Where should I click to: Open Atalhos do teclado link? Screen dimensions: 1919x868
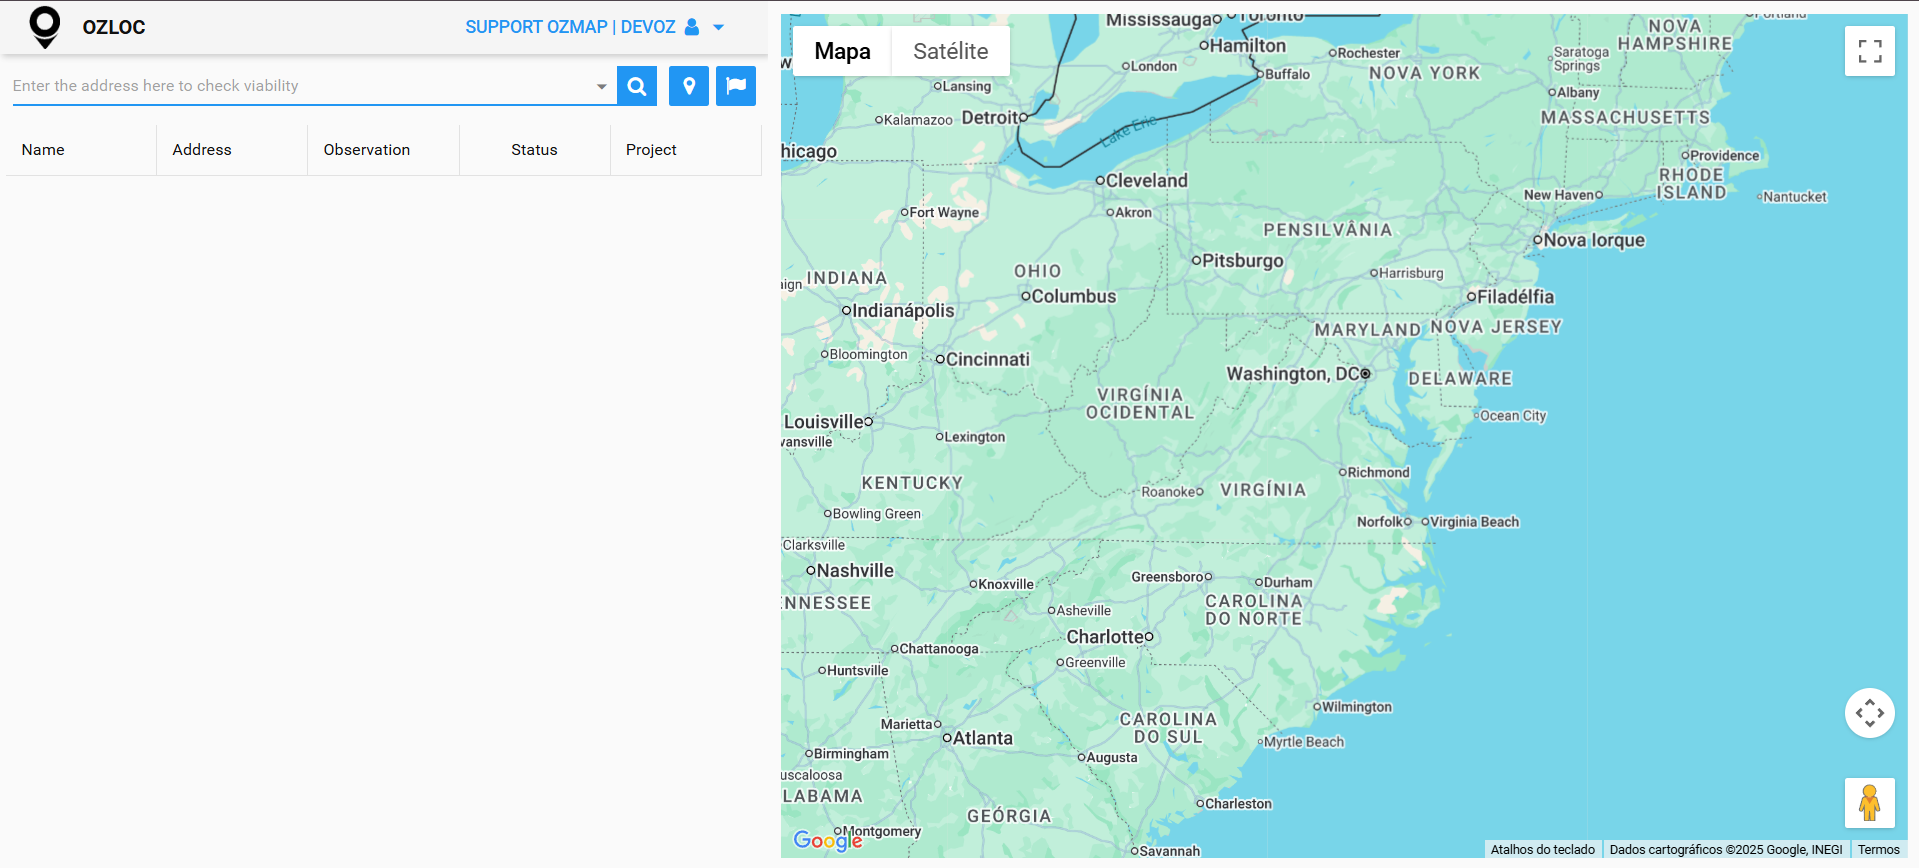tap(1543, 850)
